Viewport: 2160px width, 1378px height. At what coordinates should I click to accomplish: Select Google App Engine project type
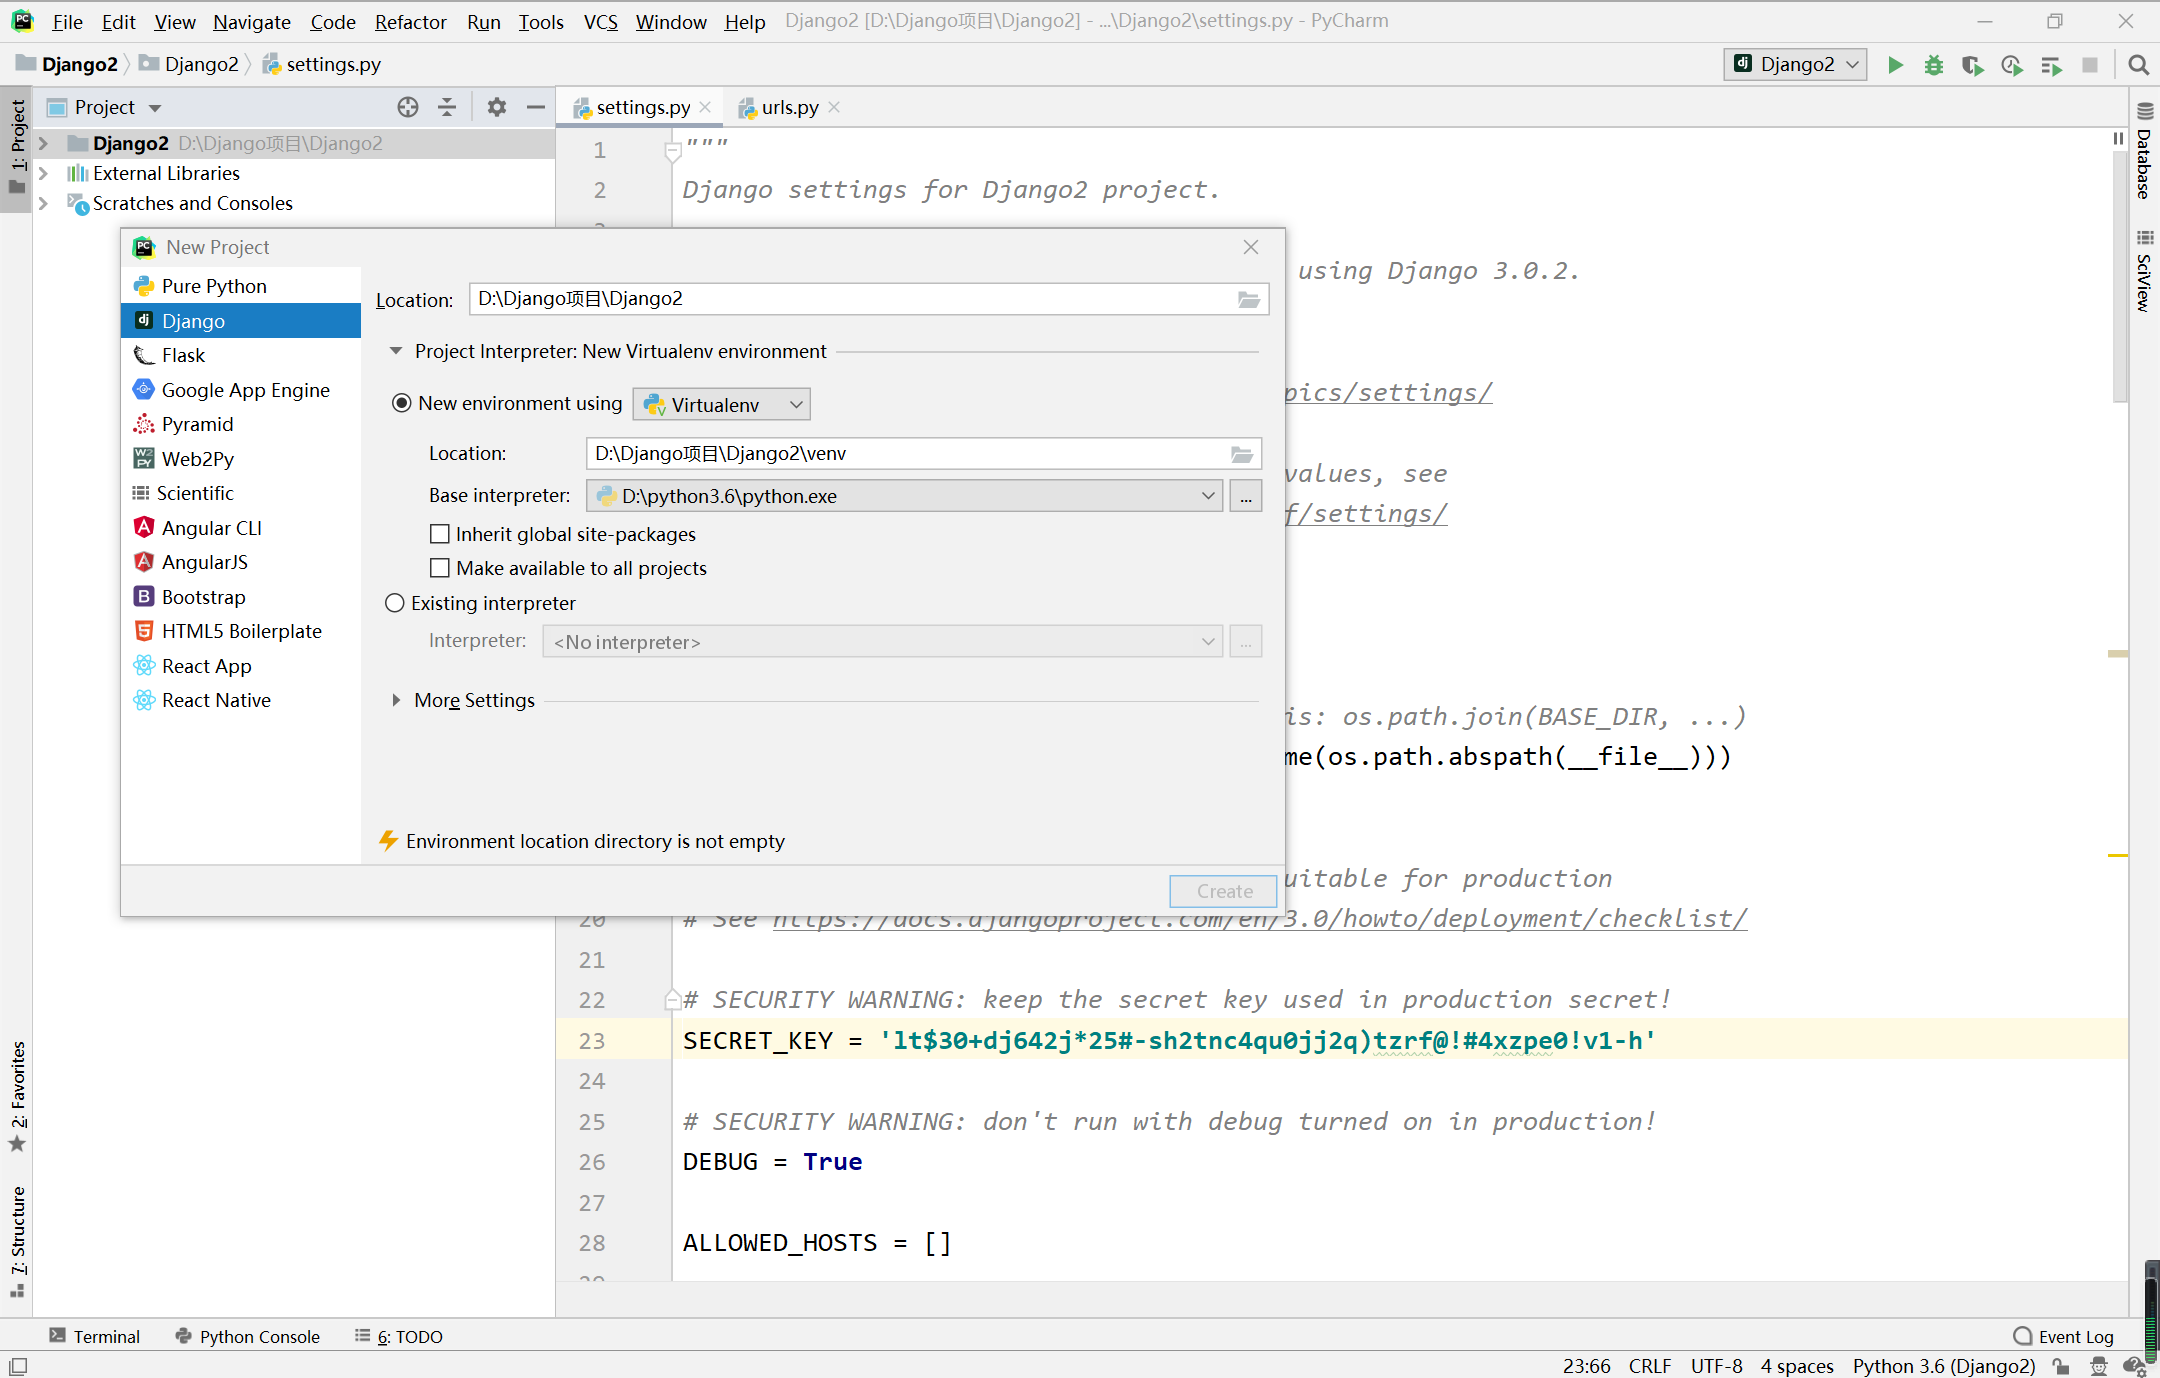(x=240, y=390)
